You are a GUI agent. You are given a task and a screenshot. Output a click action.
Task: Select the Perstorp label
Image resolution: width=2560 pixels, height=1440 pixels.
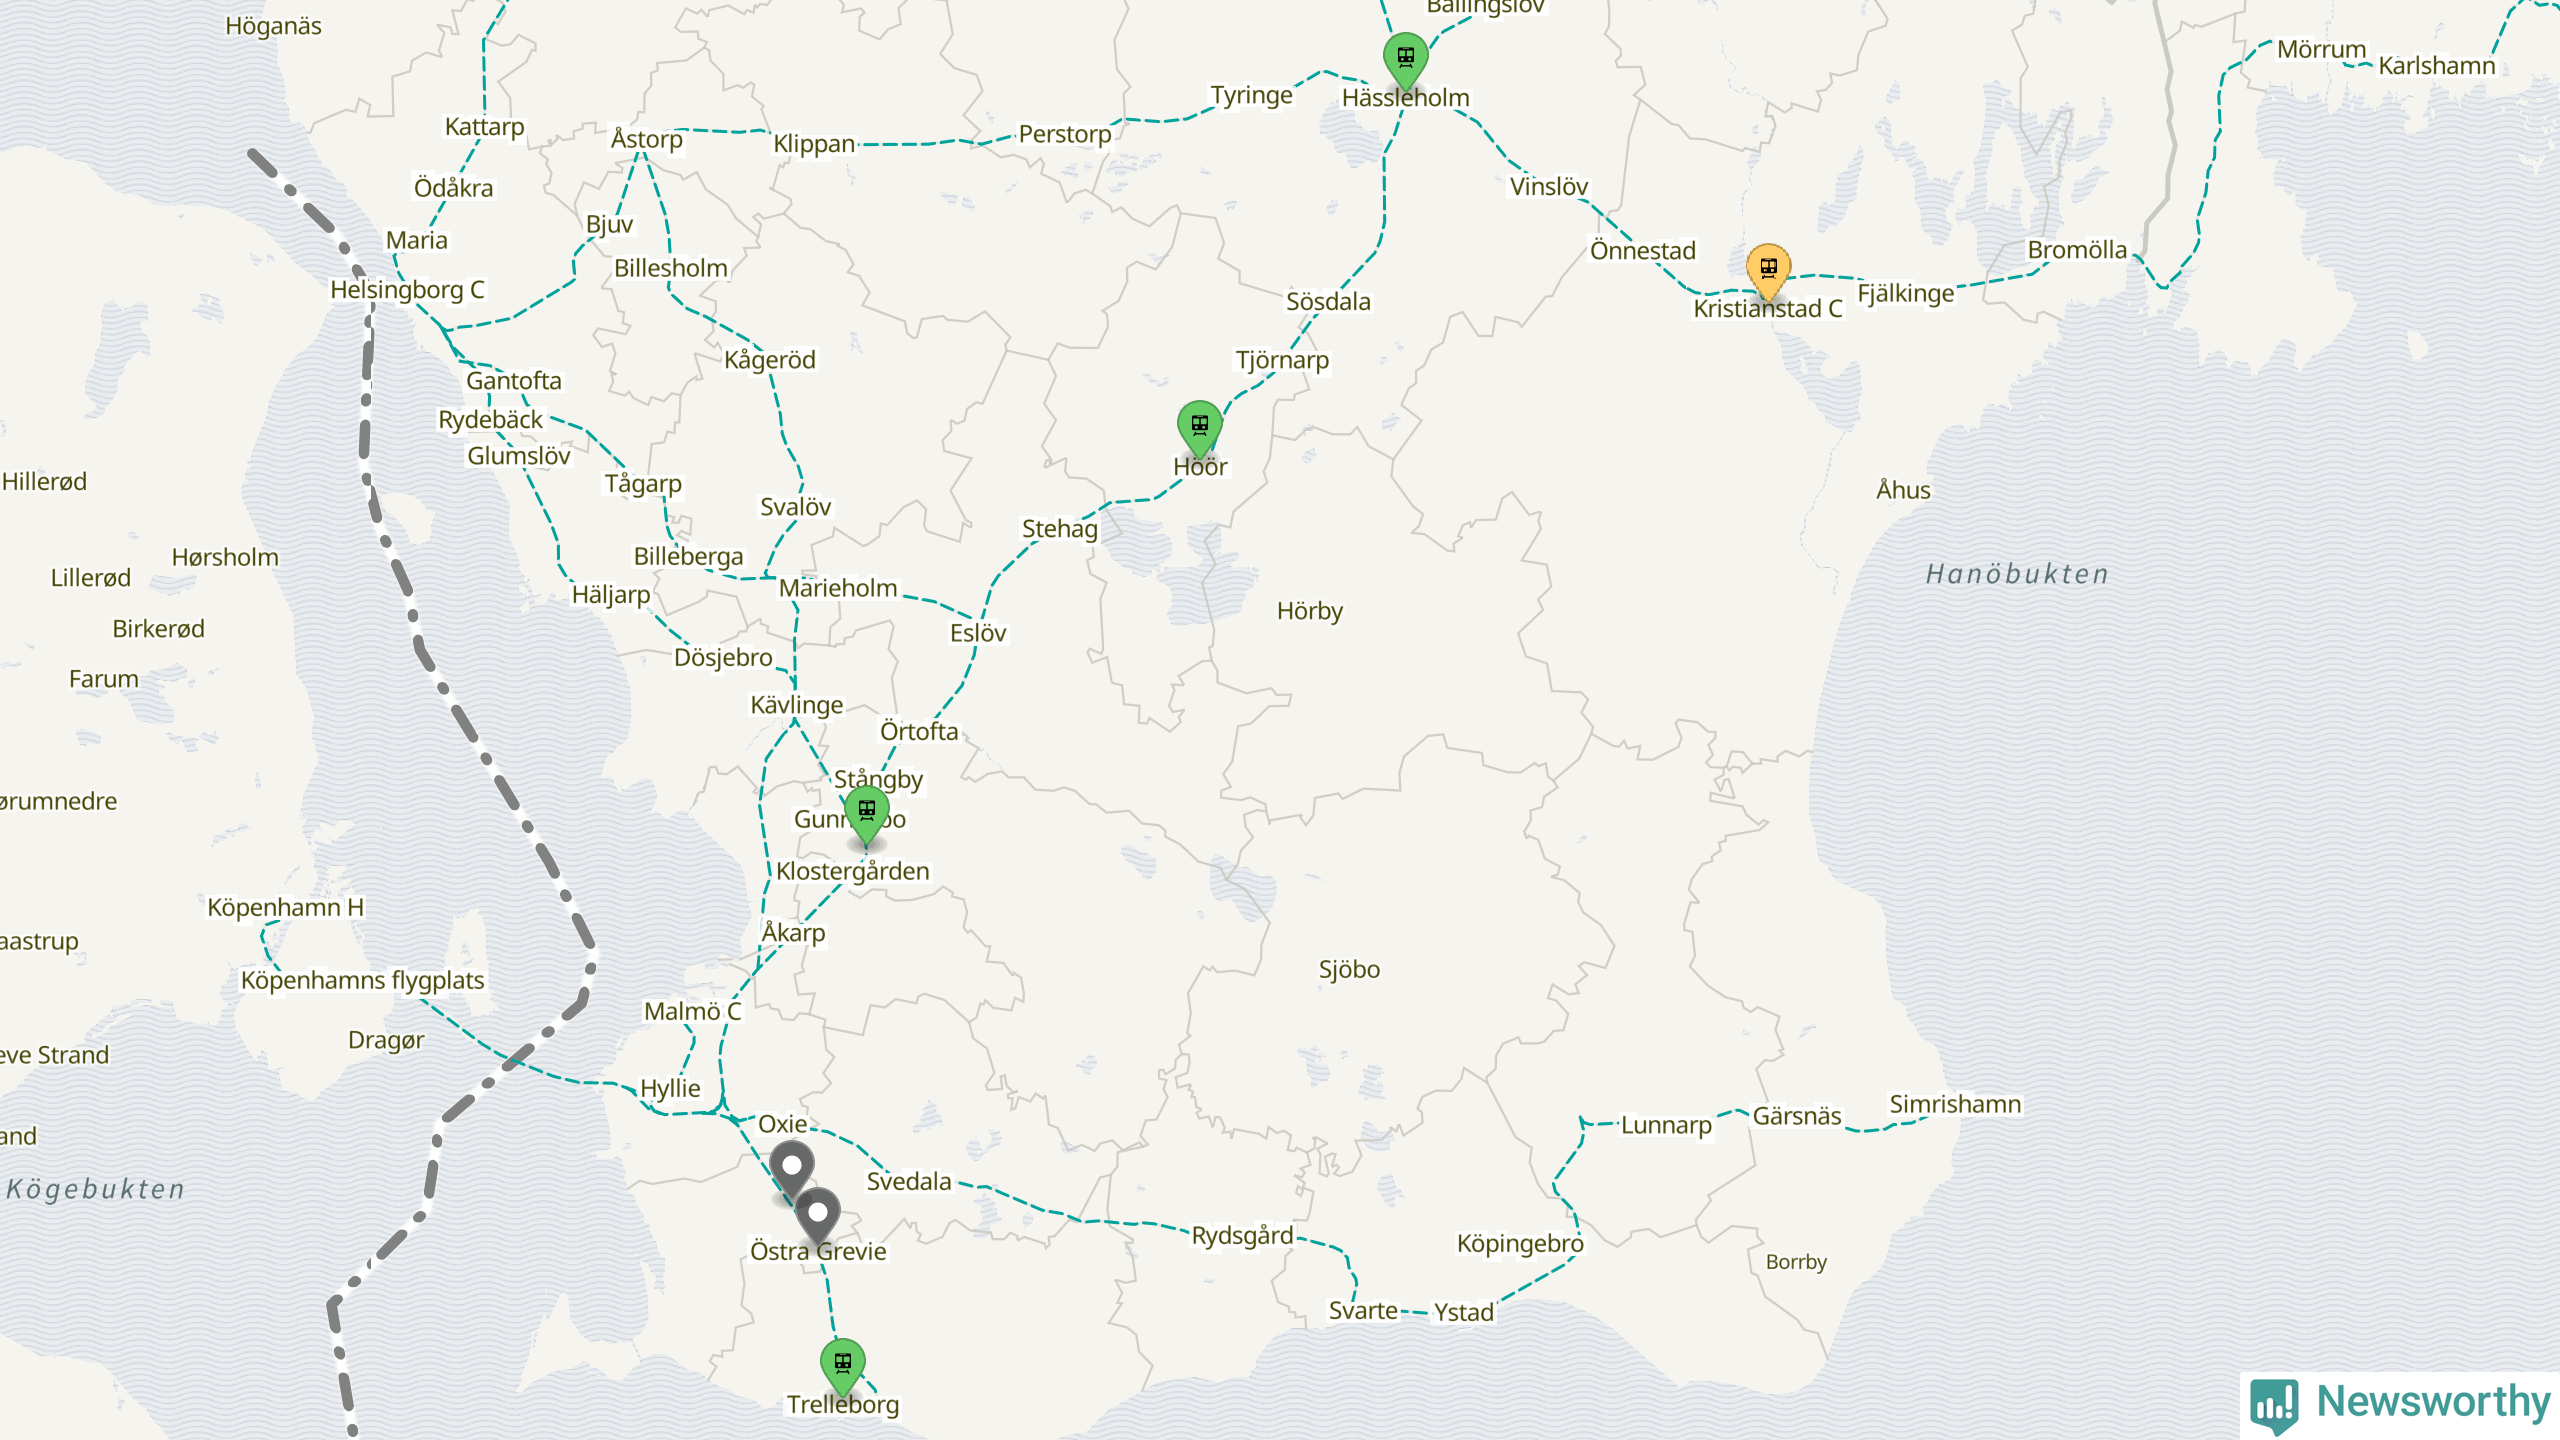pos(1064,134)
